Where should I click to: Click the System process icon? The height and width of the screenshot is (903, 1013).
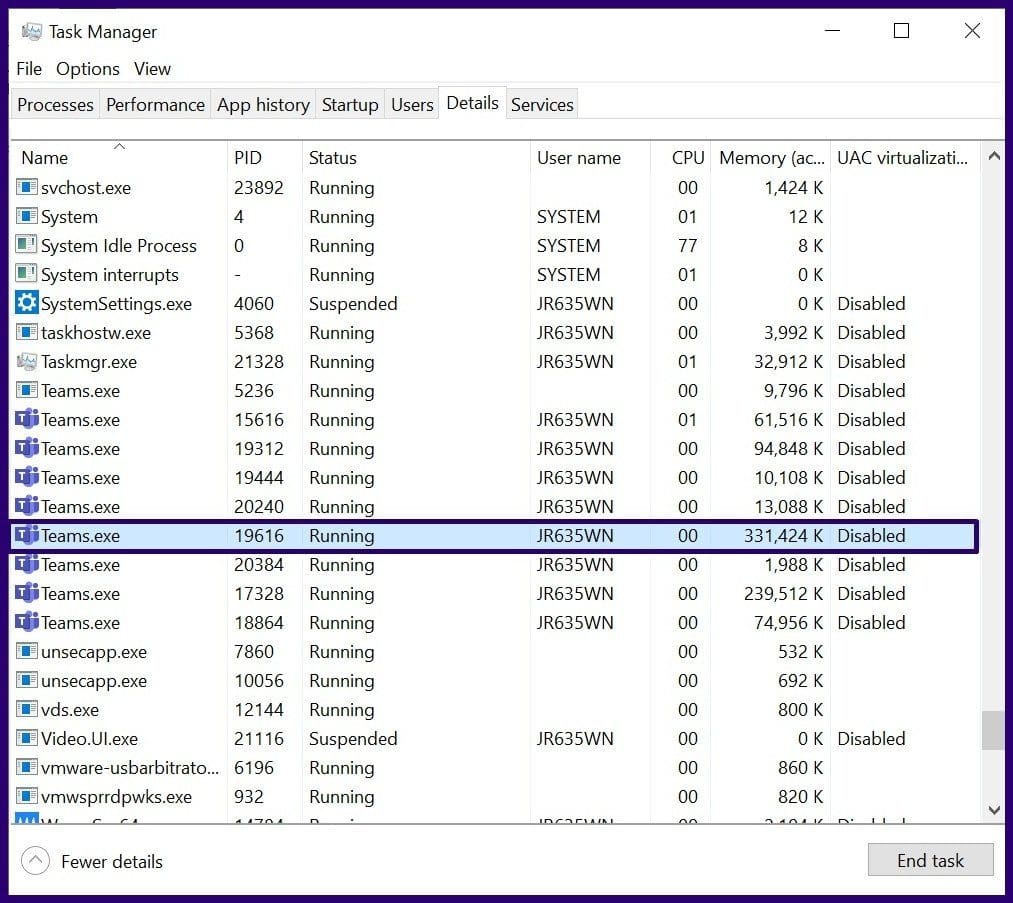[26, 216]
